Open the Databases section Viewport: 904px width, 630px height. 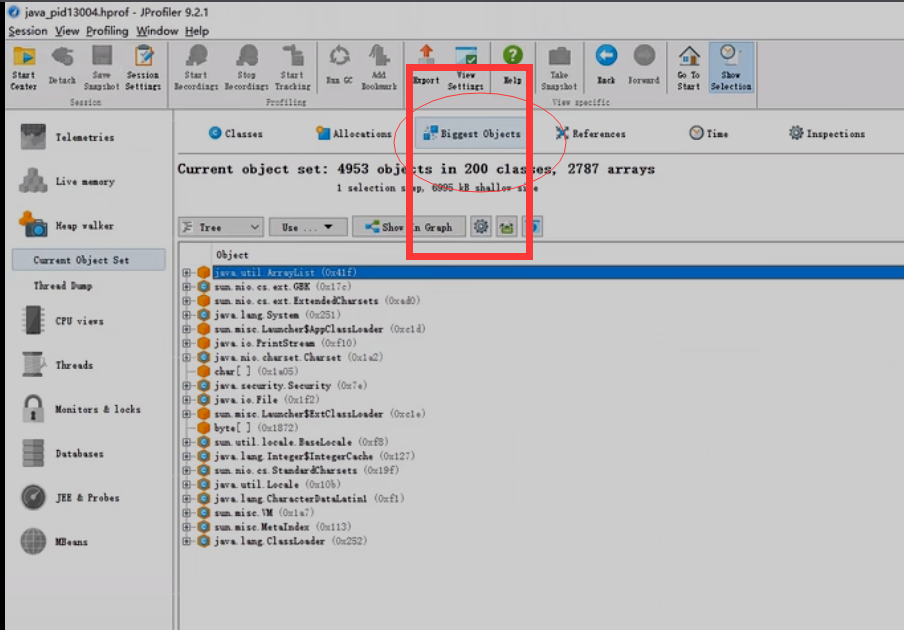63,453
